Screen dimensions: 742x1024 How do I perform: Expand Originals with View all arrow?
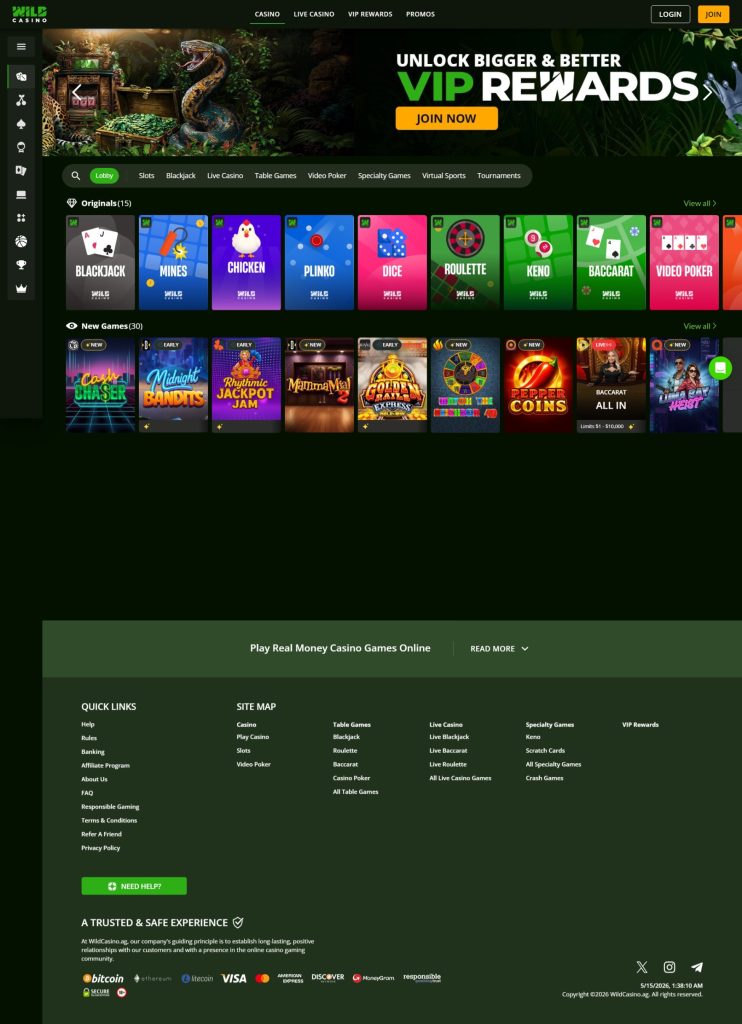pyautogui.click(x=700, y=203)
